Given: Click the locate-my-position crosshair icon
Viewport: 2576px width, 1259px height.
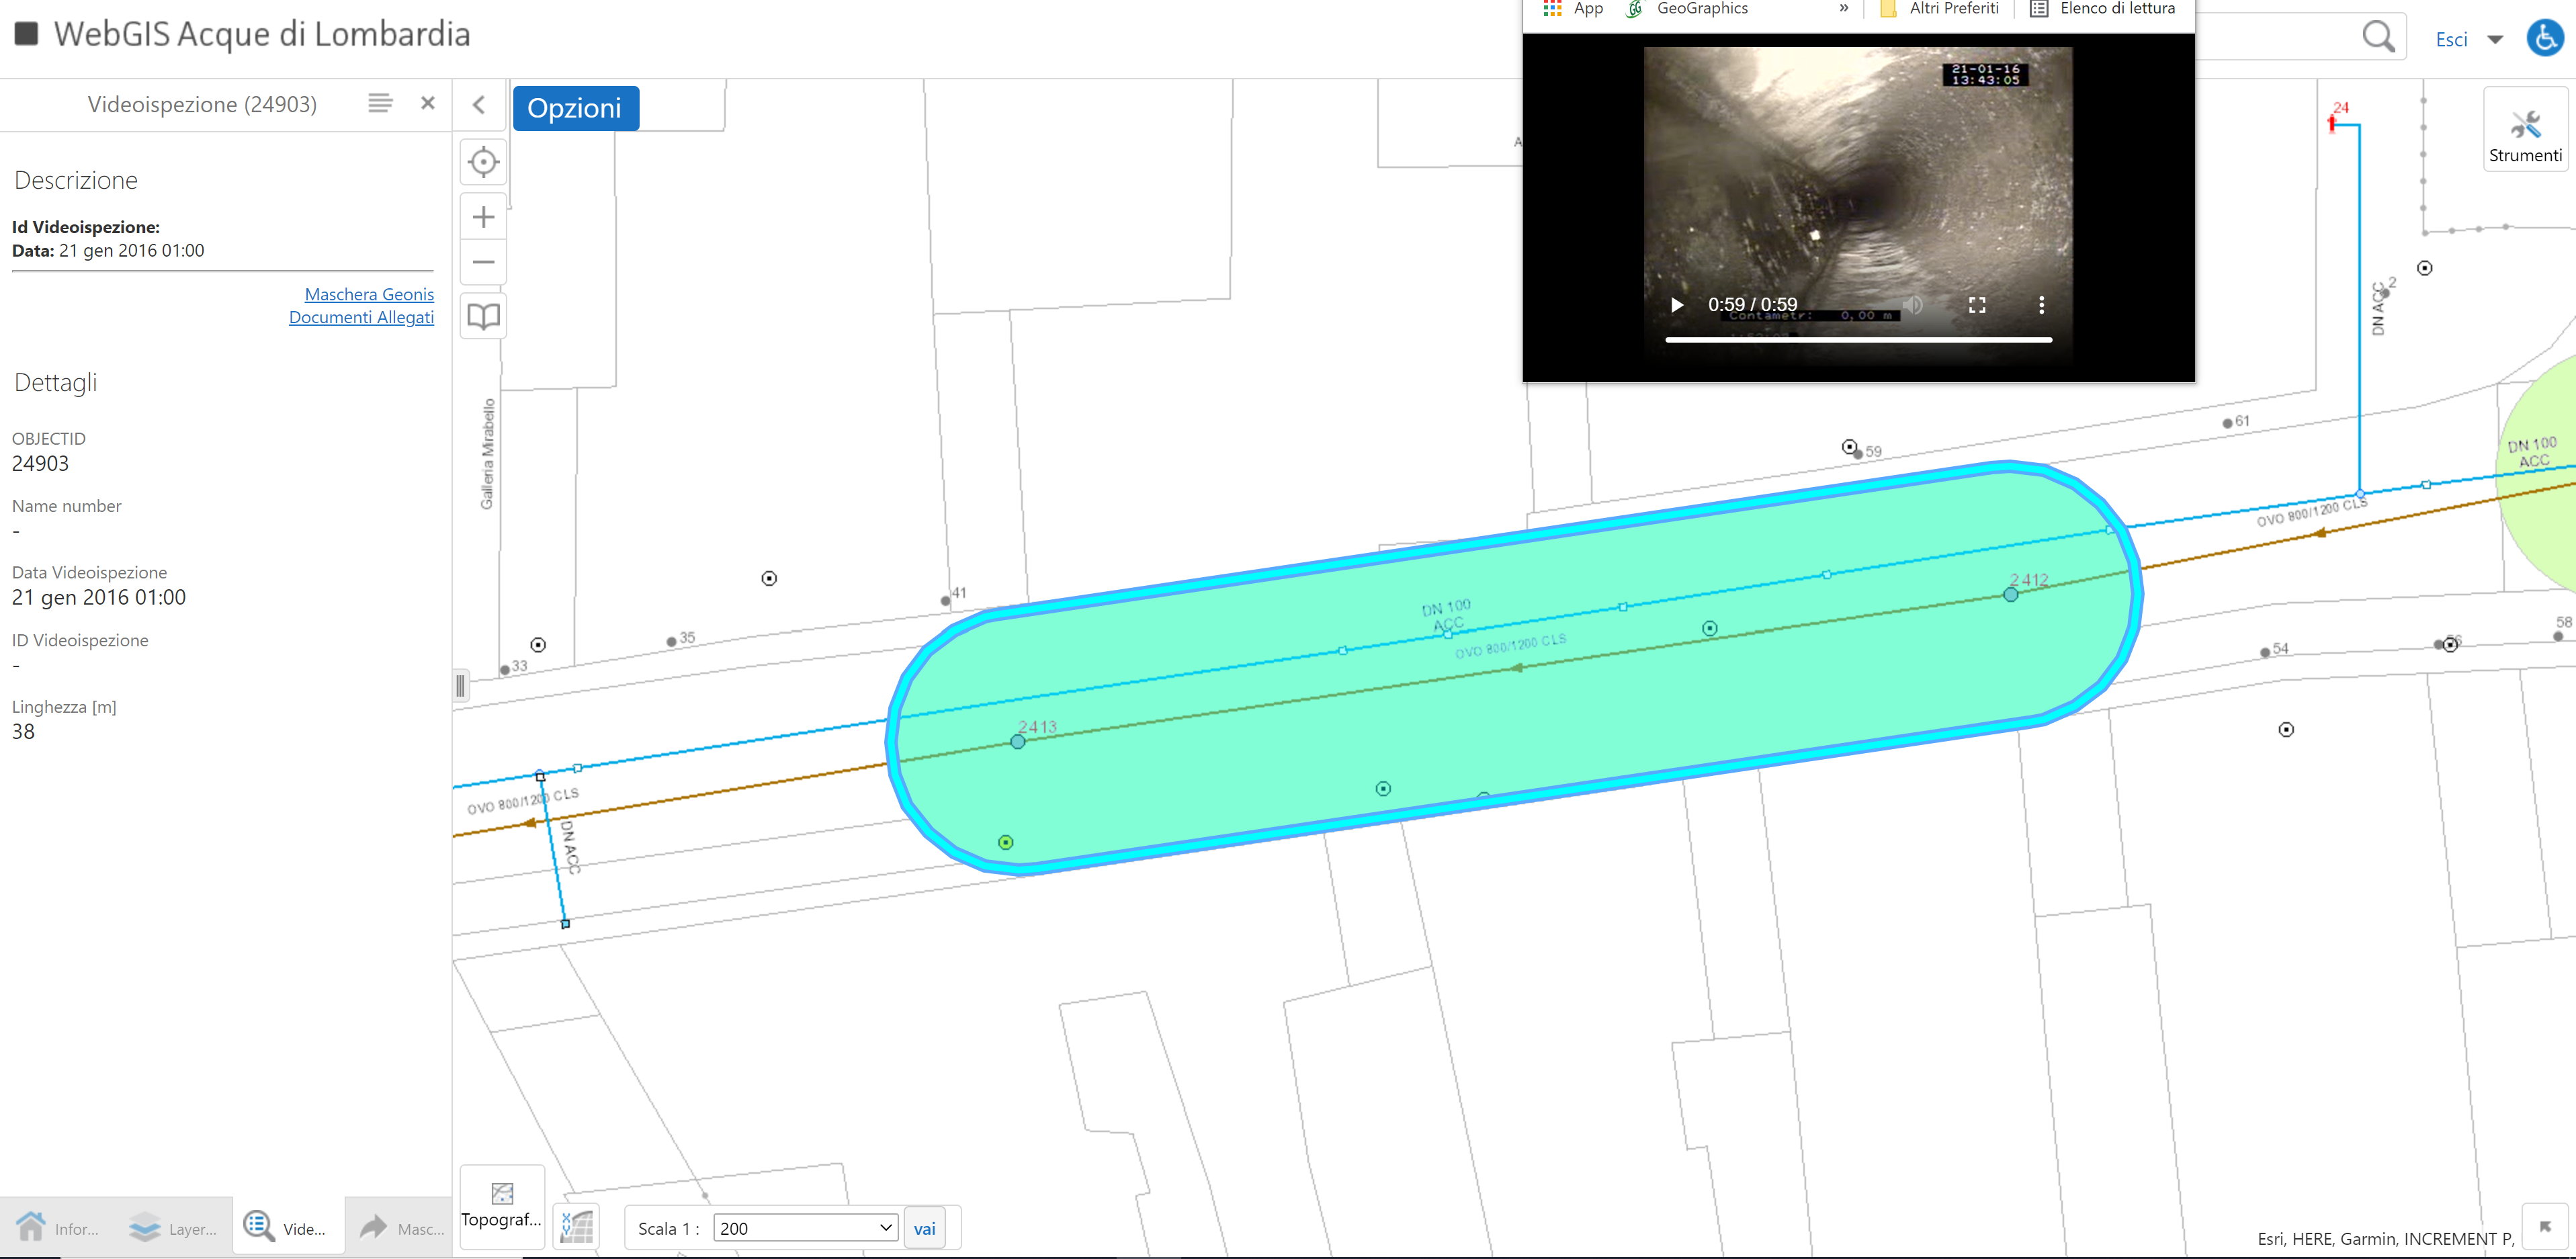Looking at the screenshot, I should tap(483, 162).
